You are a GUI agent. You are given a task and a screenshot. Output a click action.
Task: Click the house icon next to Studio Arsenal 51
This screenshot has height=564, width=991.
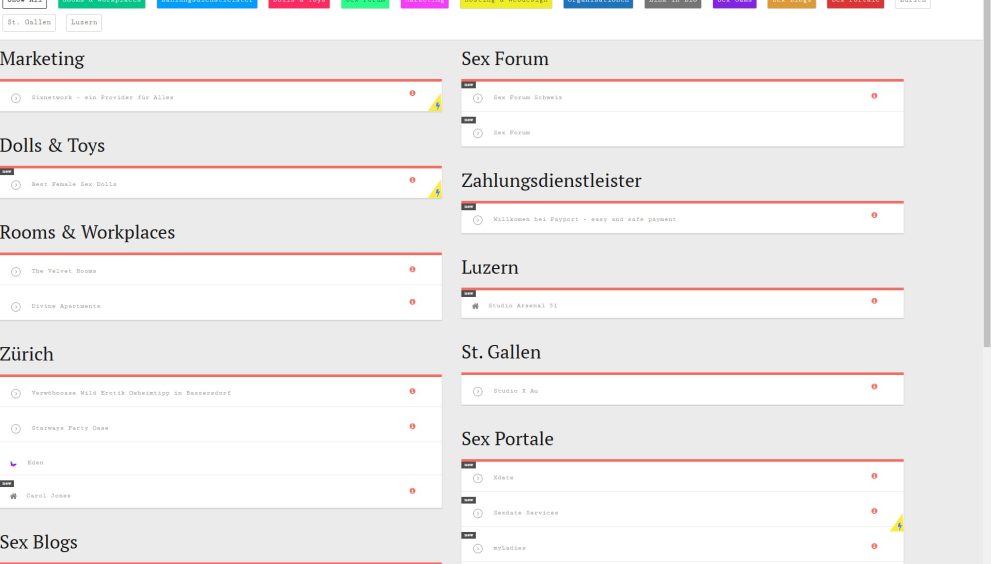(475, 306)
